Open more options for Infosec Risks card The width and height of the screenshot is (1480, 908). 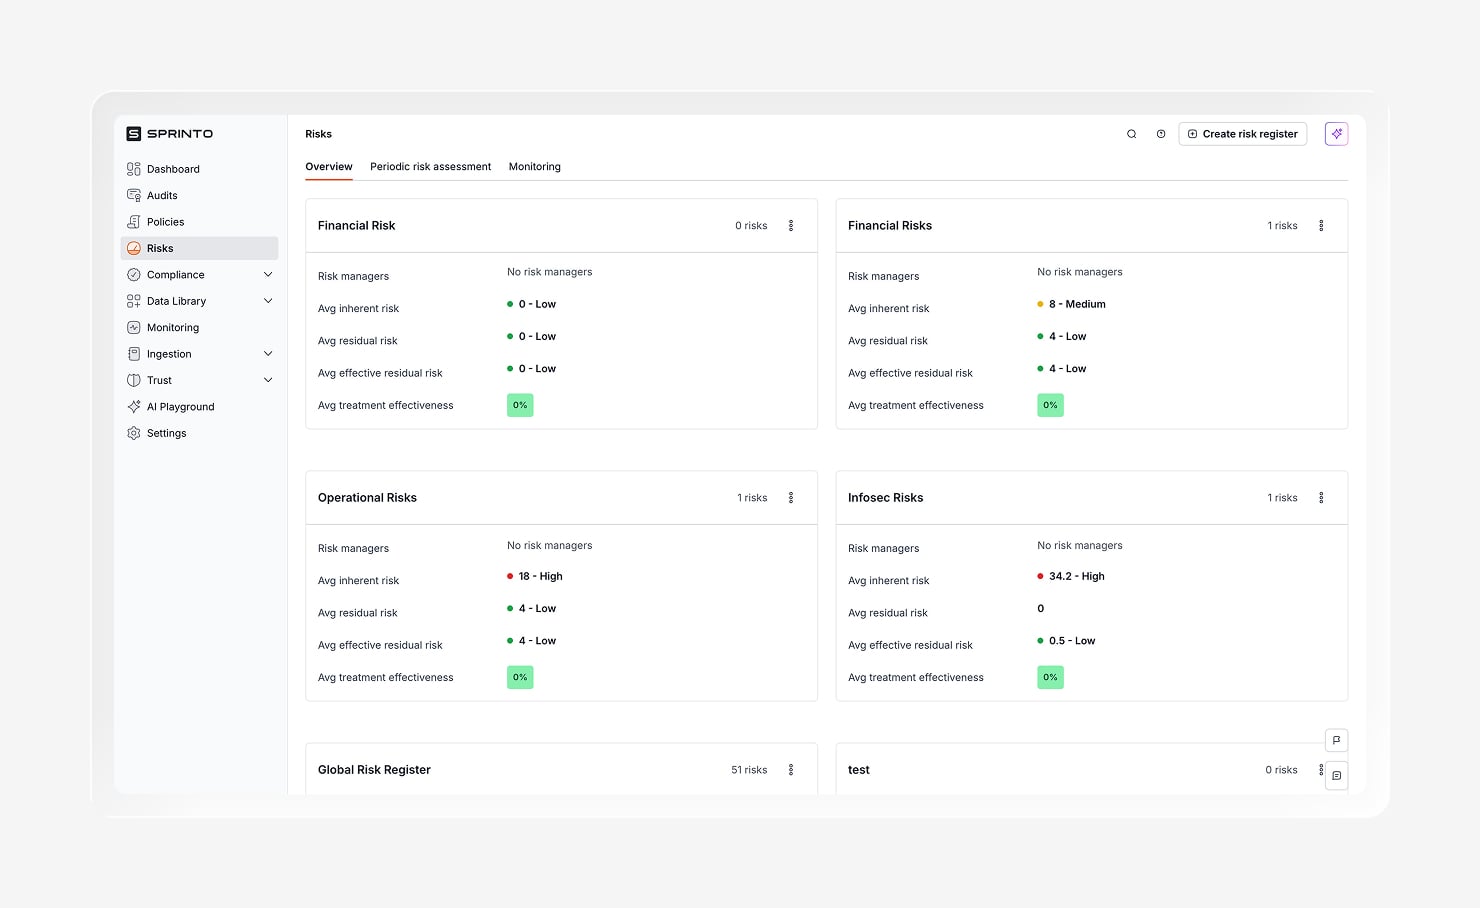(1321, 498)
